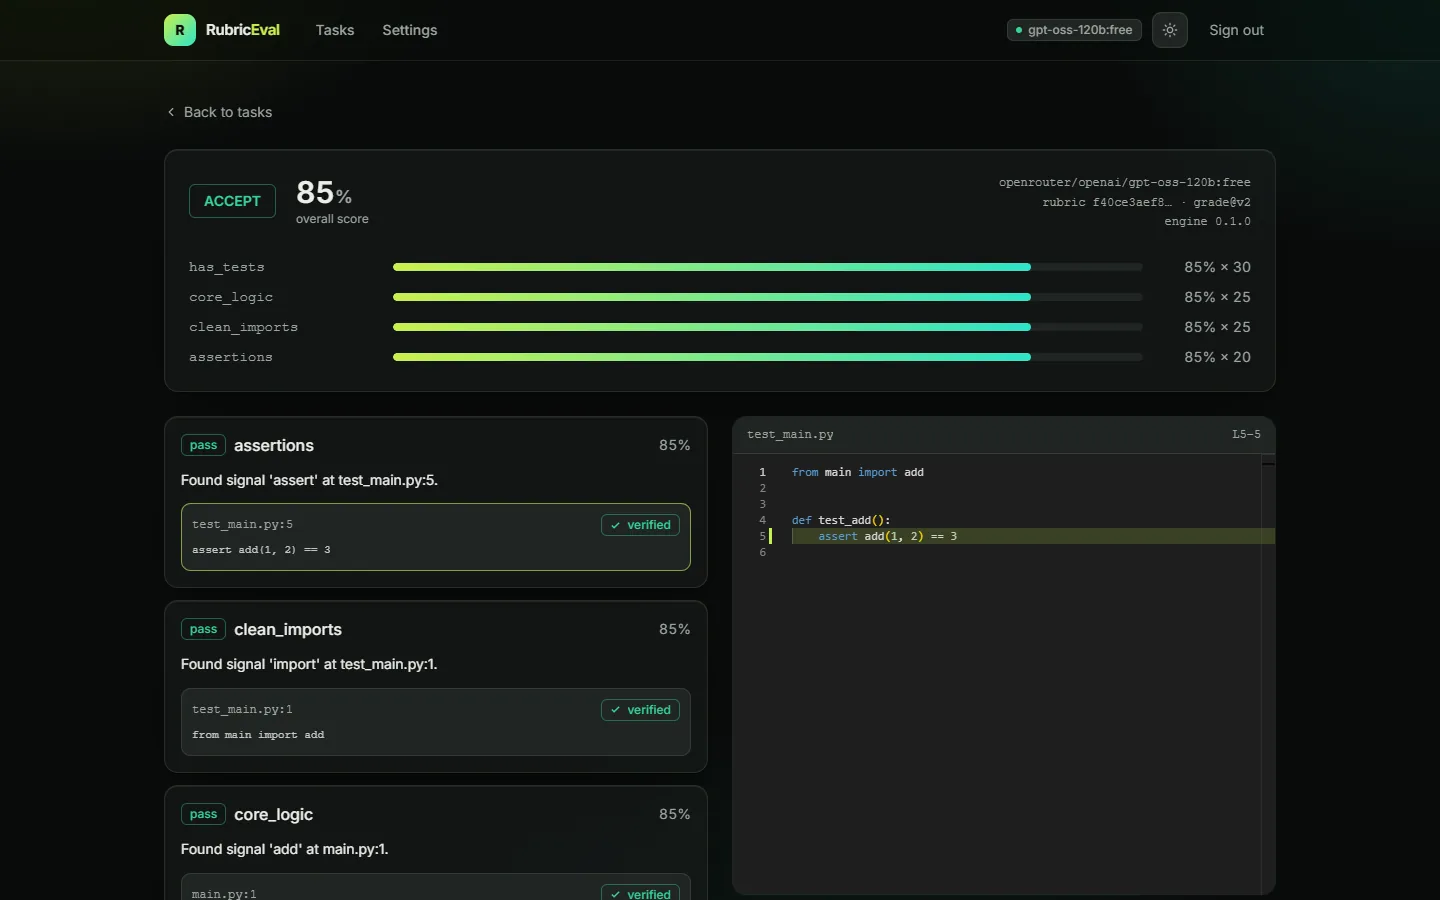Image resolution: width=1440 pixels, height=900 pixels.
Task: Click the L5-5 line range label
Action: point(1246,434)
